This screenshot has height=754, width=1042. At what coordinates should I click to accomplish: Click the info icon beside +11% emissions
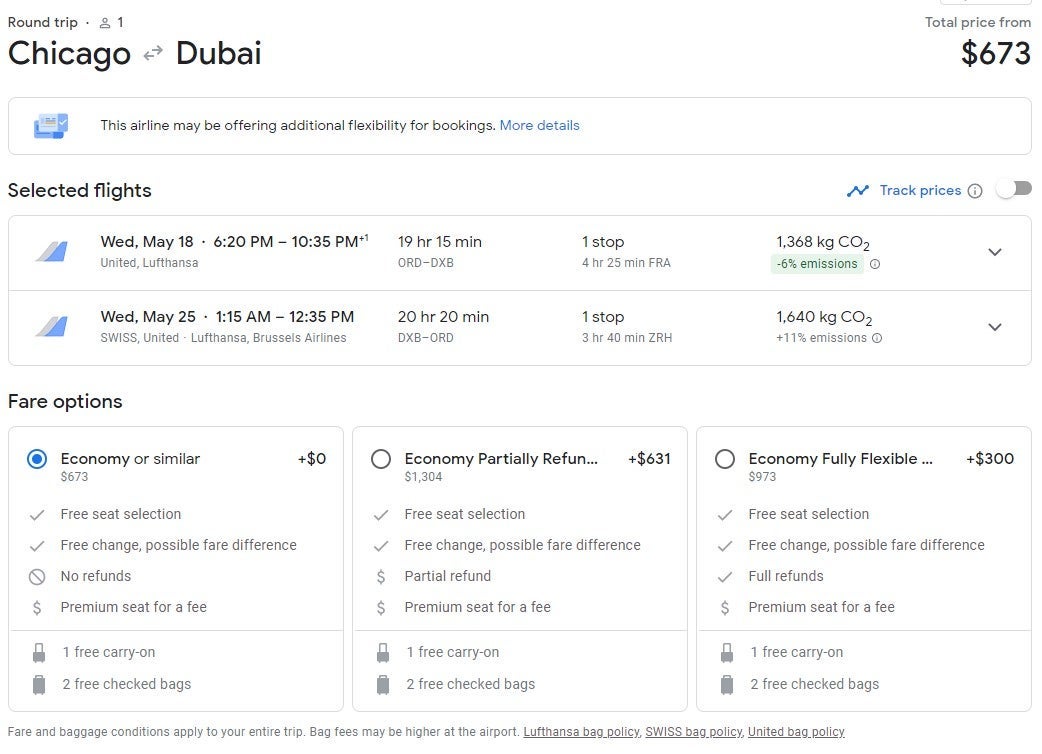tap(877, 338)
